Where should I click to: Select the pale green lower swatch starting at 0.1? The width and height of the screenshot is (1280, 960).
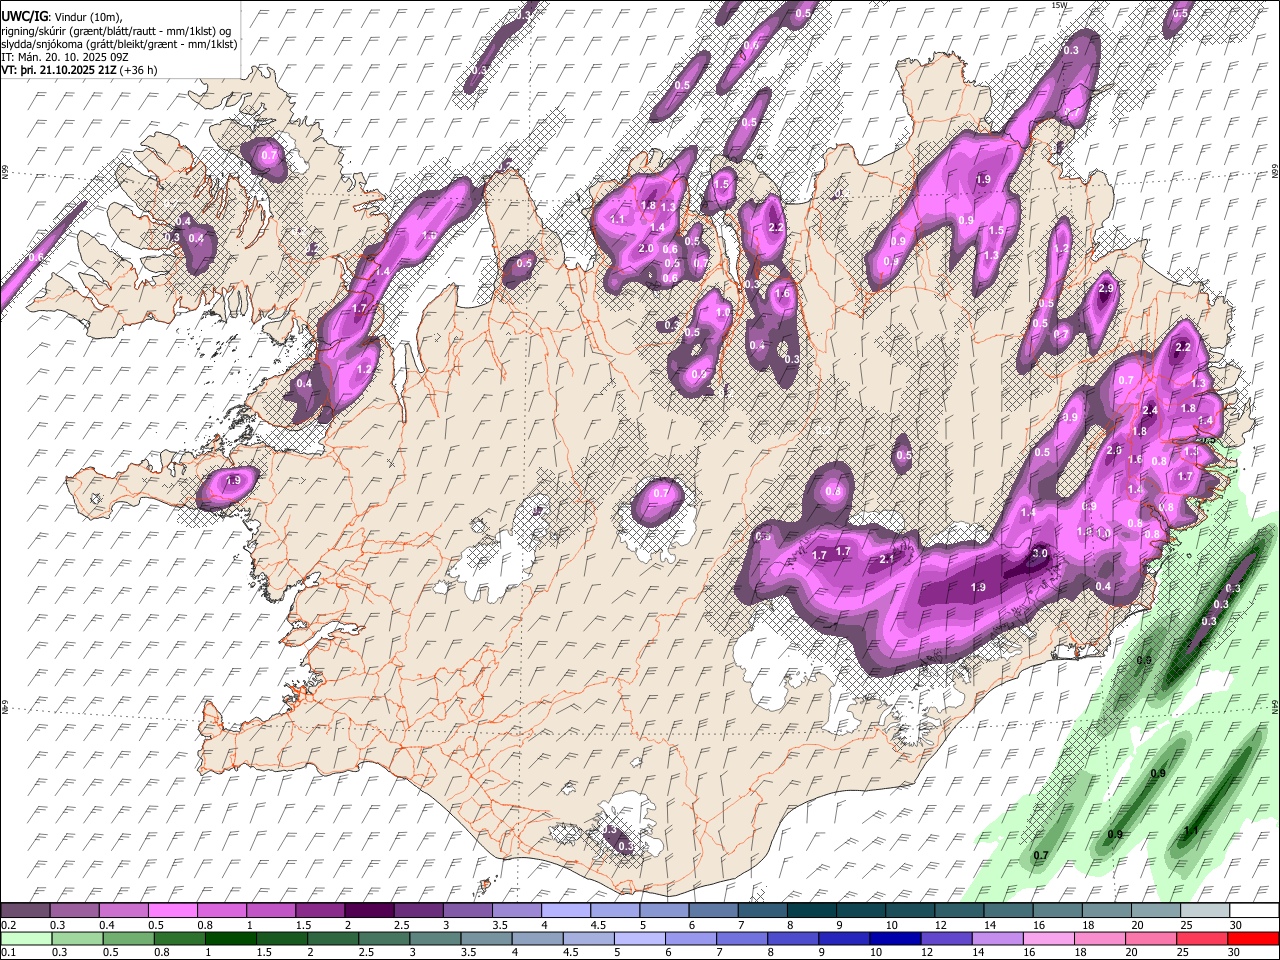25,938
